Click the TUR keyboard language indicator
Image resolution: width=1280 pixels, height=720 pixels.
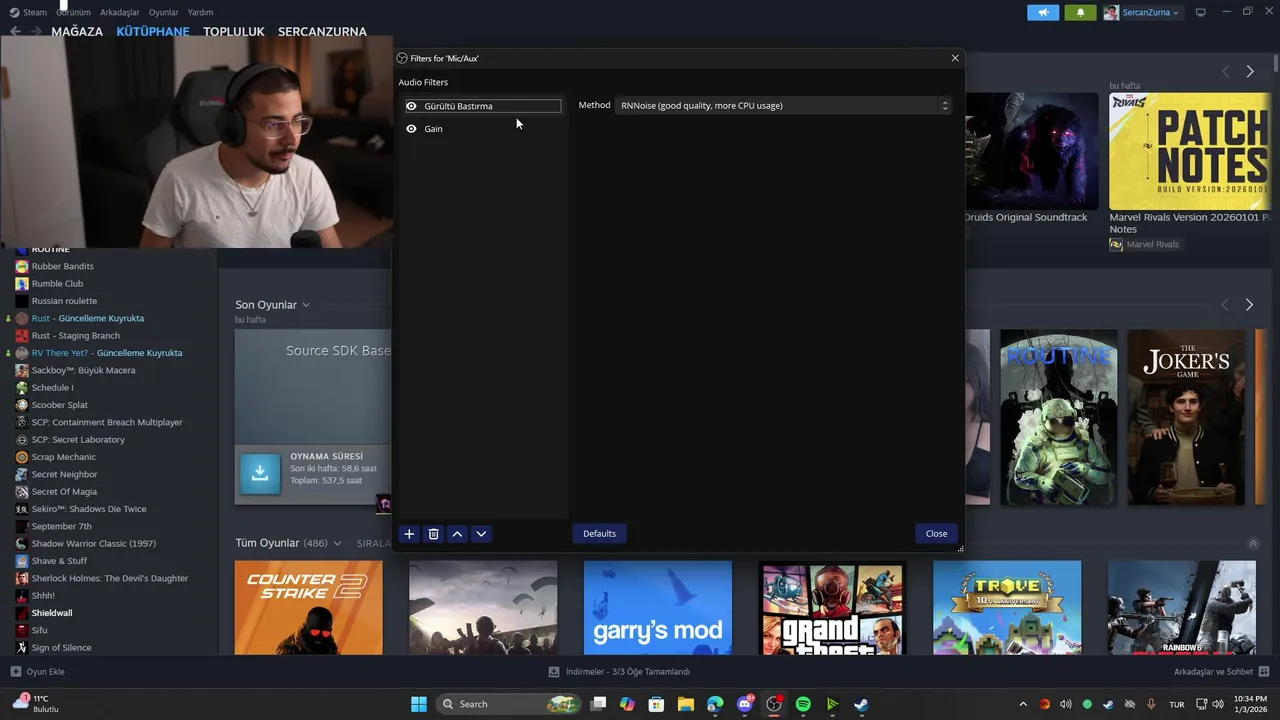point(1177,704)
